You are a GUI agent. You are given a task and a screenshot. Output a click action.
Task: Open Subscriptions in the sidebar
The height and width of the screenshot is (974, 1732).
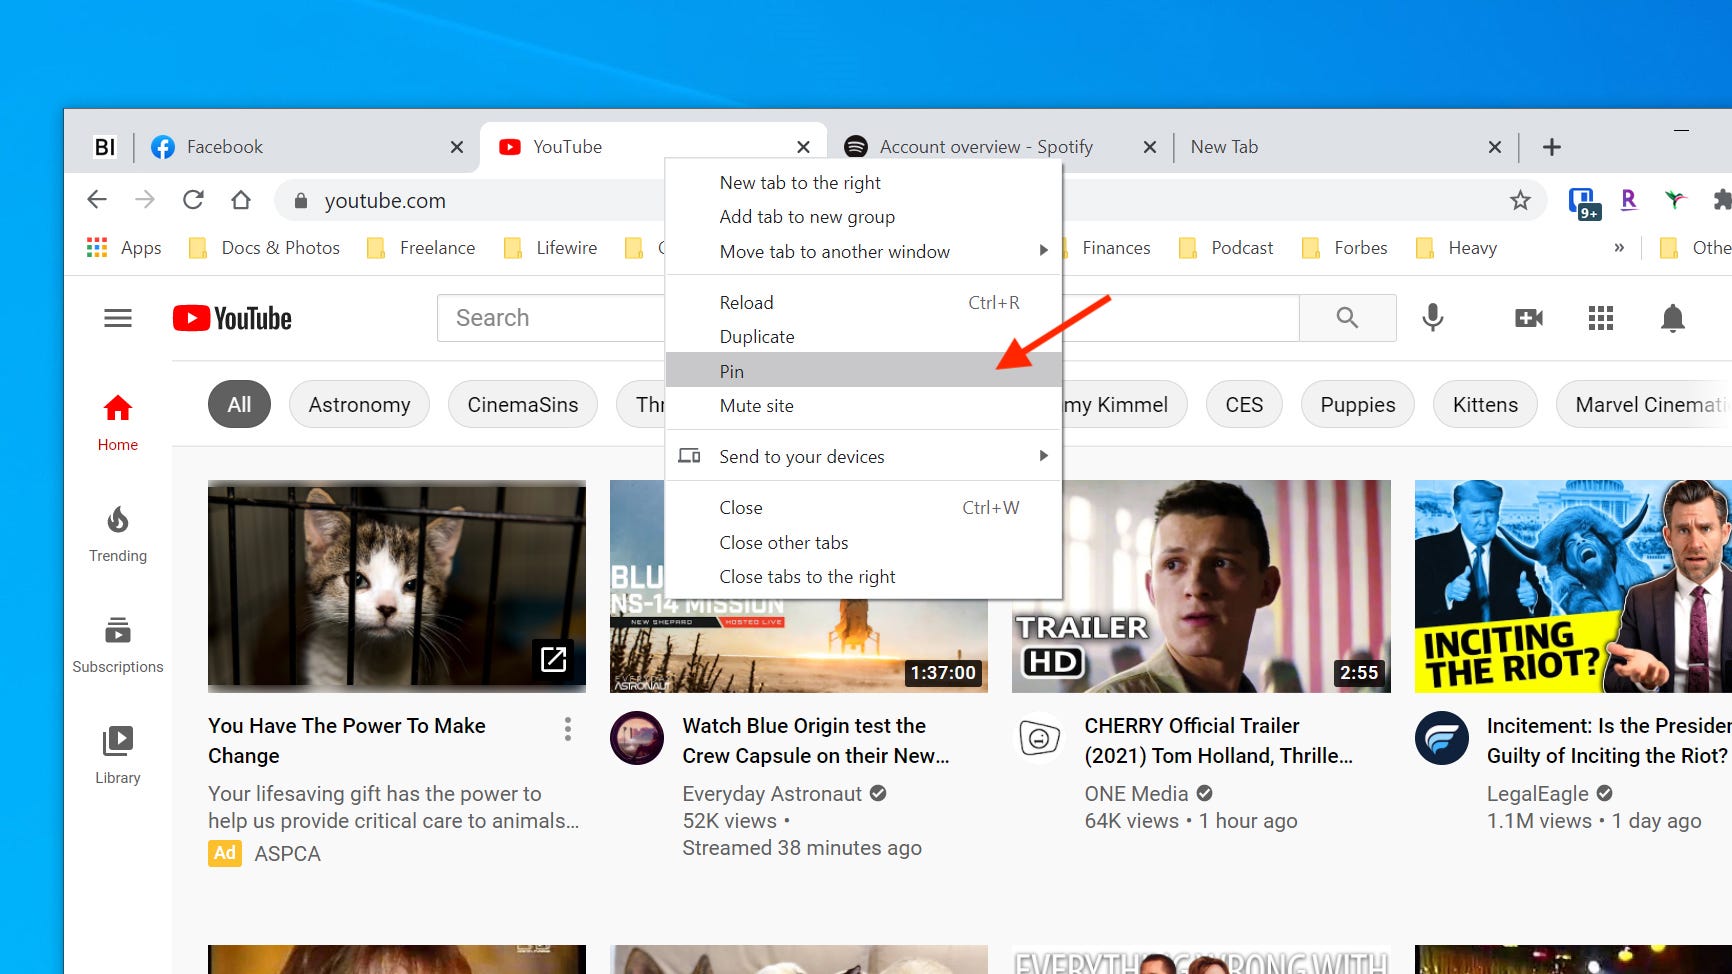pos(118,645)
